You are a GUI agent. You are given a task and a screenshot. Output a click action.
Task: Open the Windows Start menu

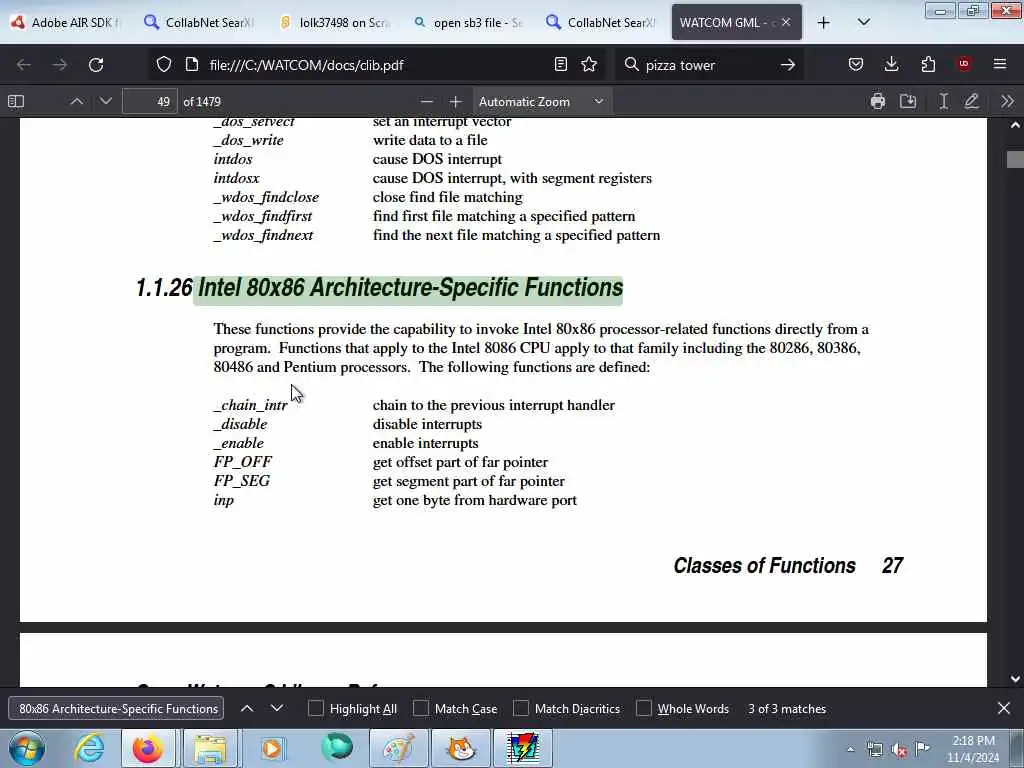click(26, 748)
